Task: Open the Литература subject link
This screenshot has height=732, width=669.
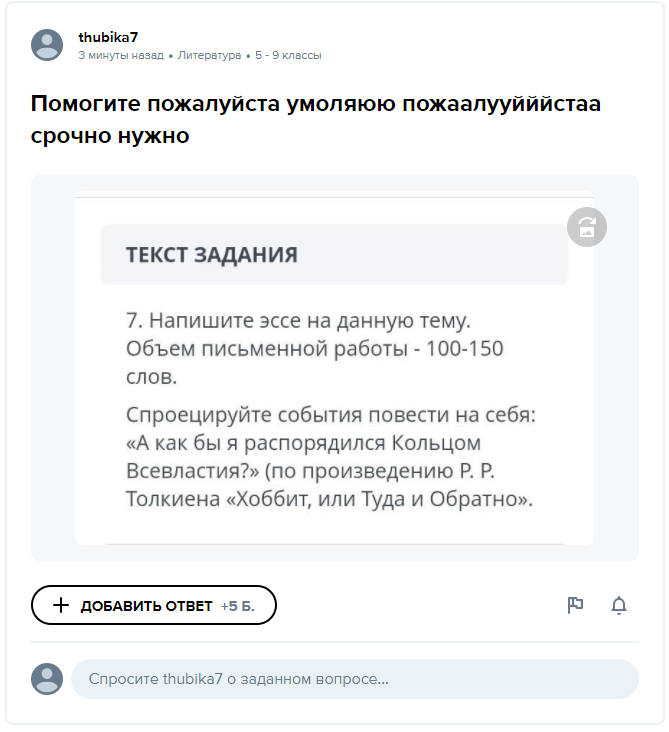Action: click(209, 56)
